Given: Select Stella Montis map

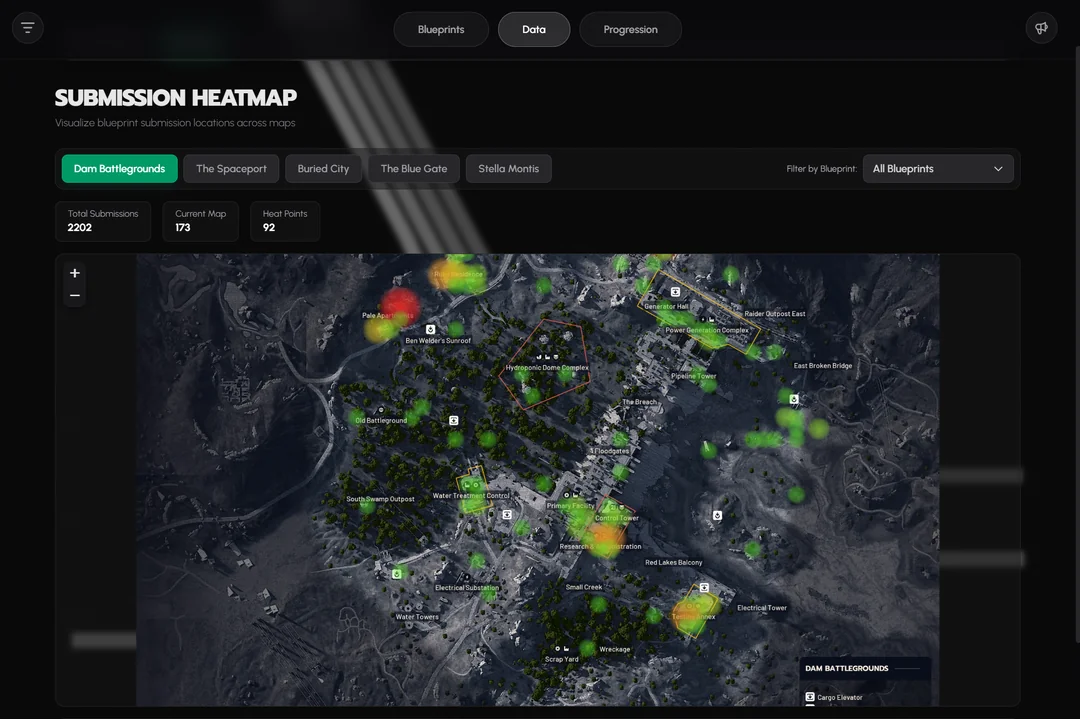Looking at the screenshot, I should pyautogui.click(x=508, y=169).
